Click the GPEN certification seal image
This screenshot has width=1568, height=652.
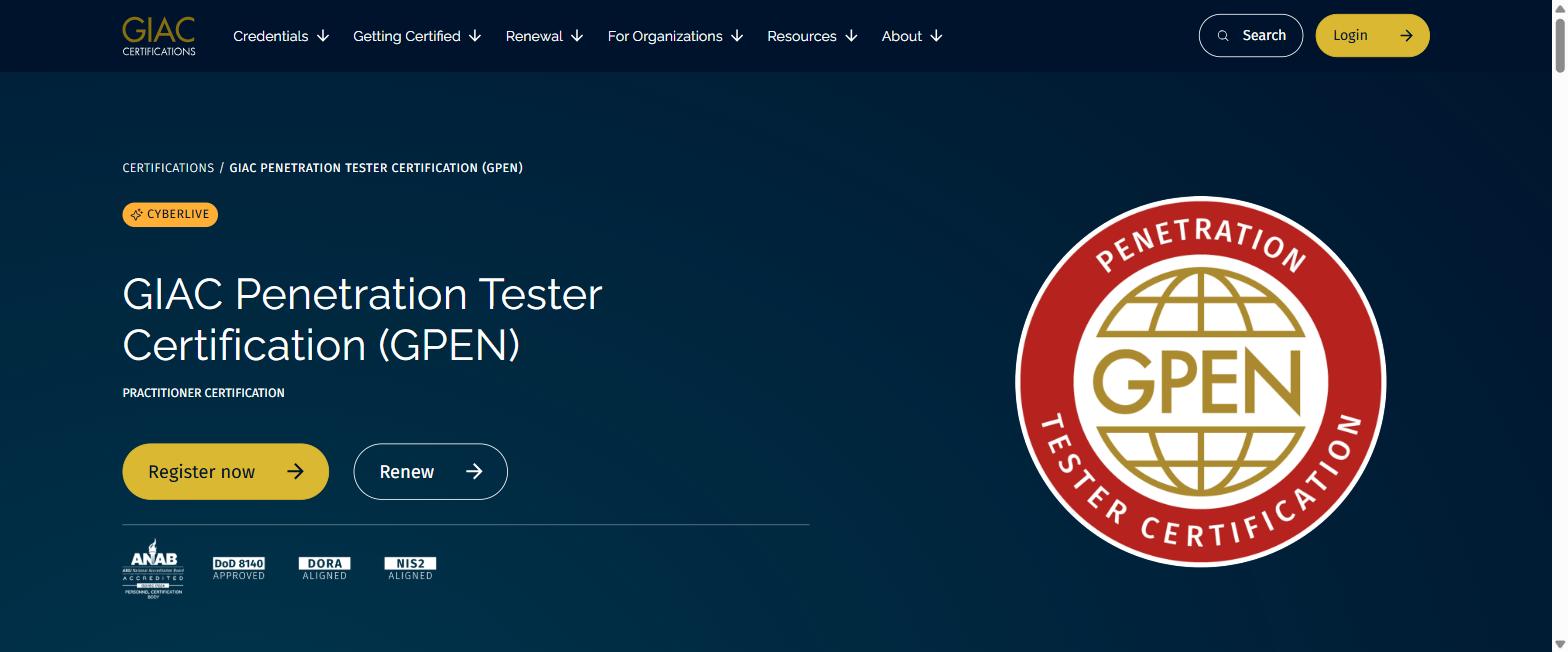pos(1200,381)
